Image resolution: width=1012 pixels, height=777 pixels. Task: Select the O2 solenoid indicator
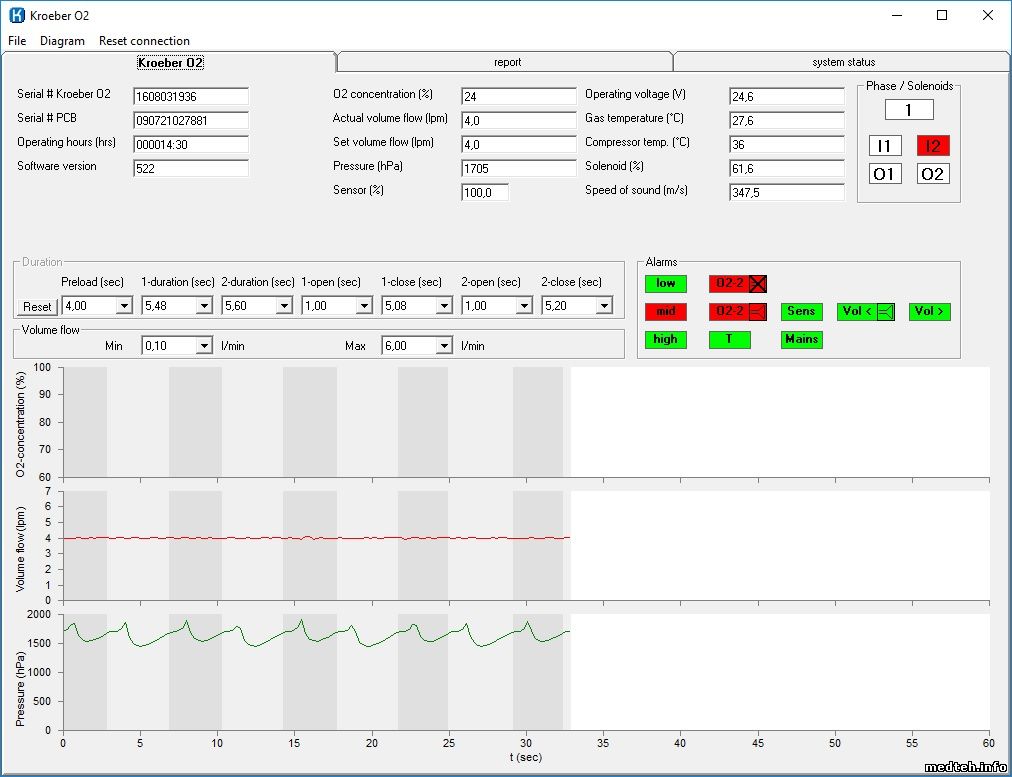pos(932,174)
